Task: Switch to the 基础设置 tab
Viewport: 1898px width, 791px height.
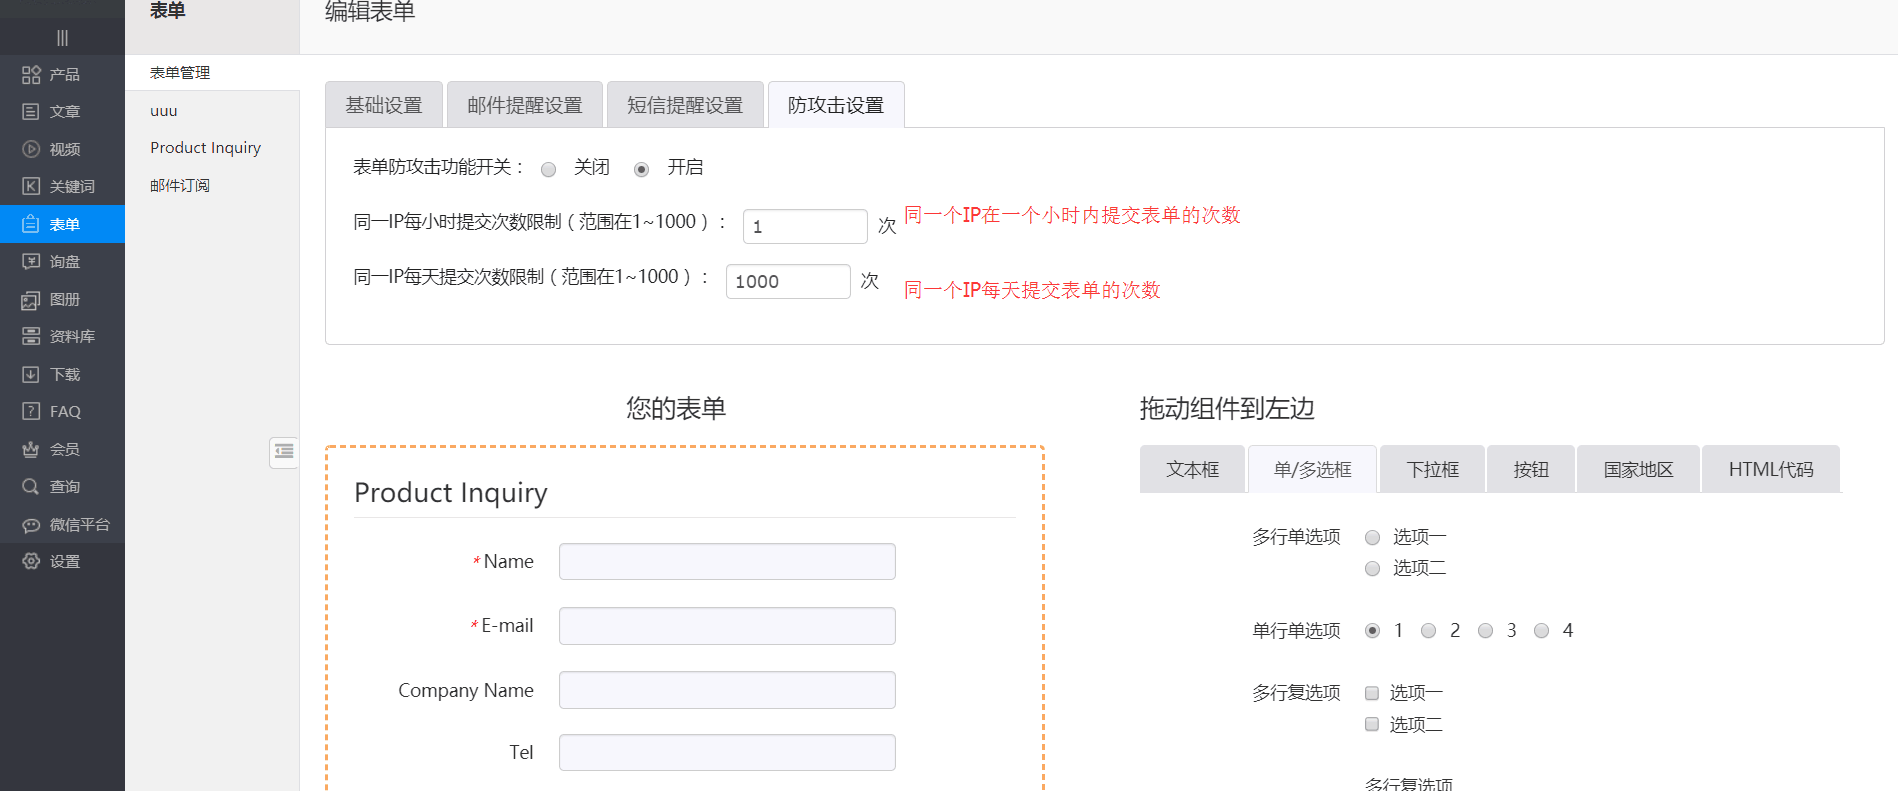Action: pos(384,106)
